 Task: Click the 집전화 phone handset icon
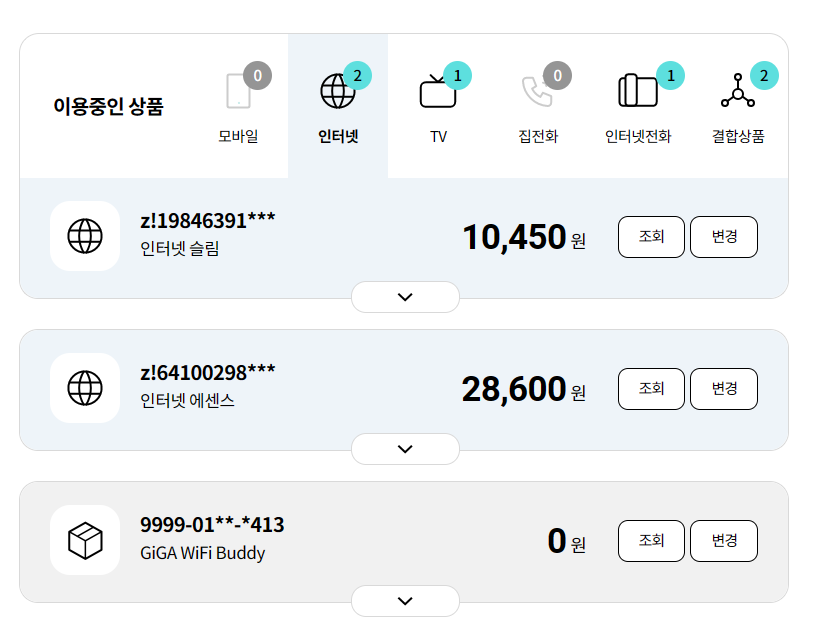click(x=537, y=91)
